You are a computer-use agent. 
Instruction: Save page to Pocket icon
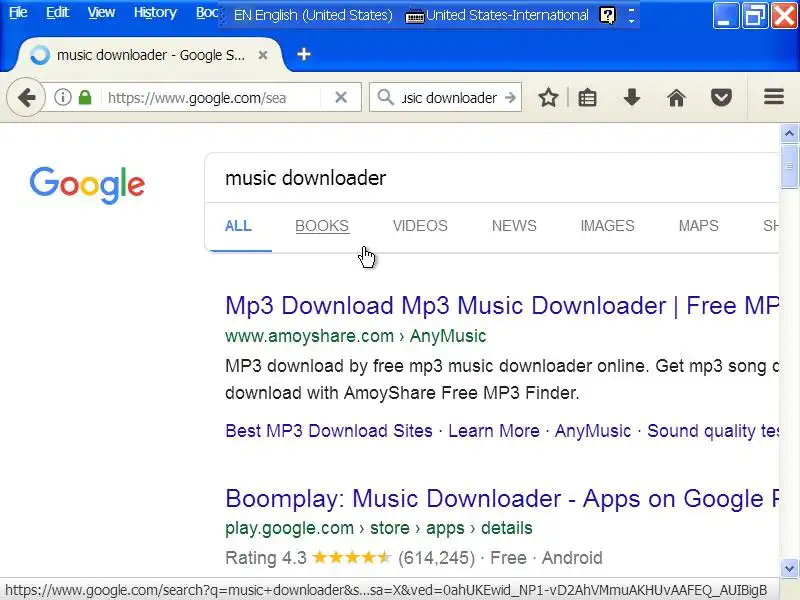721,97
